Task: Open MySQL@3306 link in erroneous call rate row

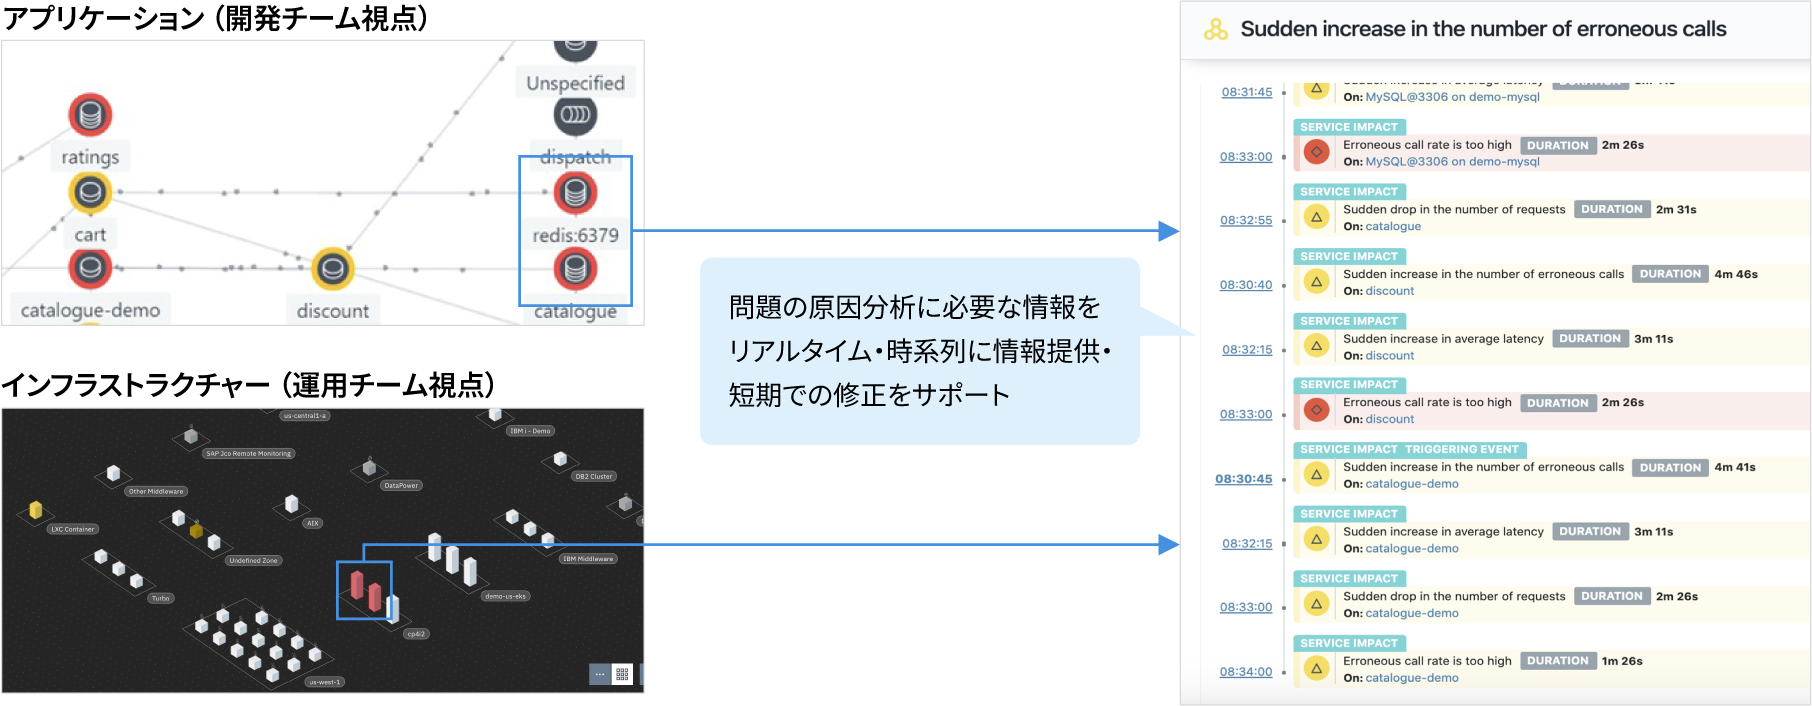Action: tap(1452, 162)
